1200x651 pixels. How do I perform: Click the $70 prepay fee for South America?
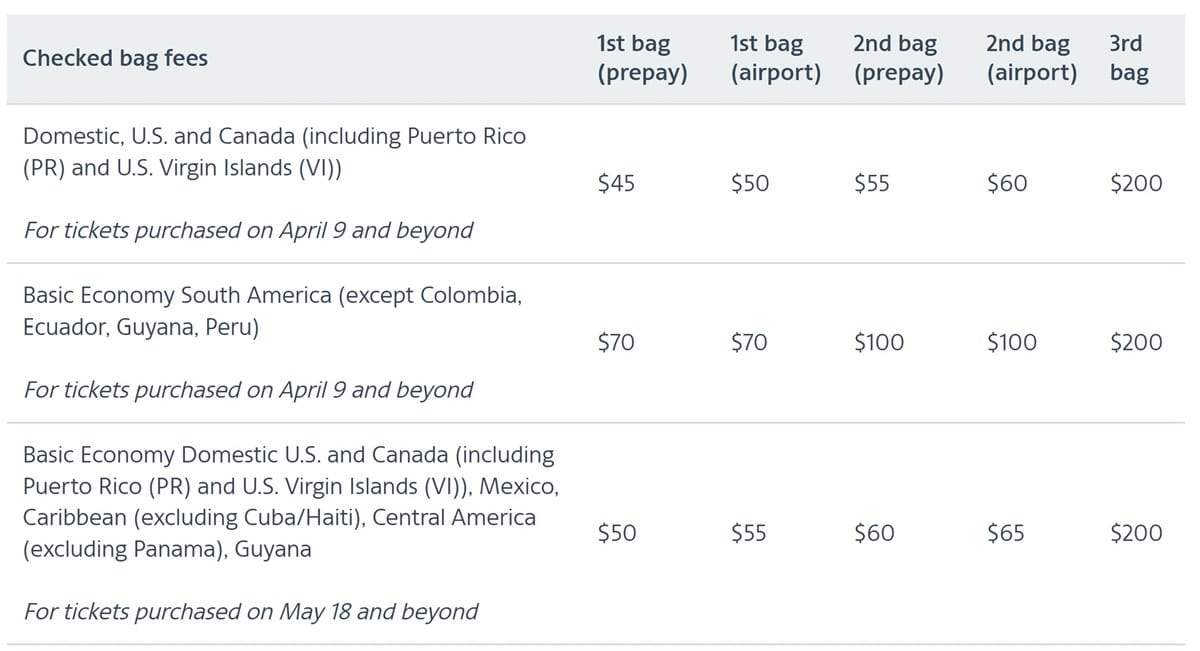point(615,343)
